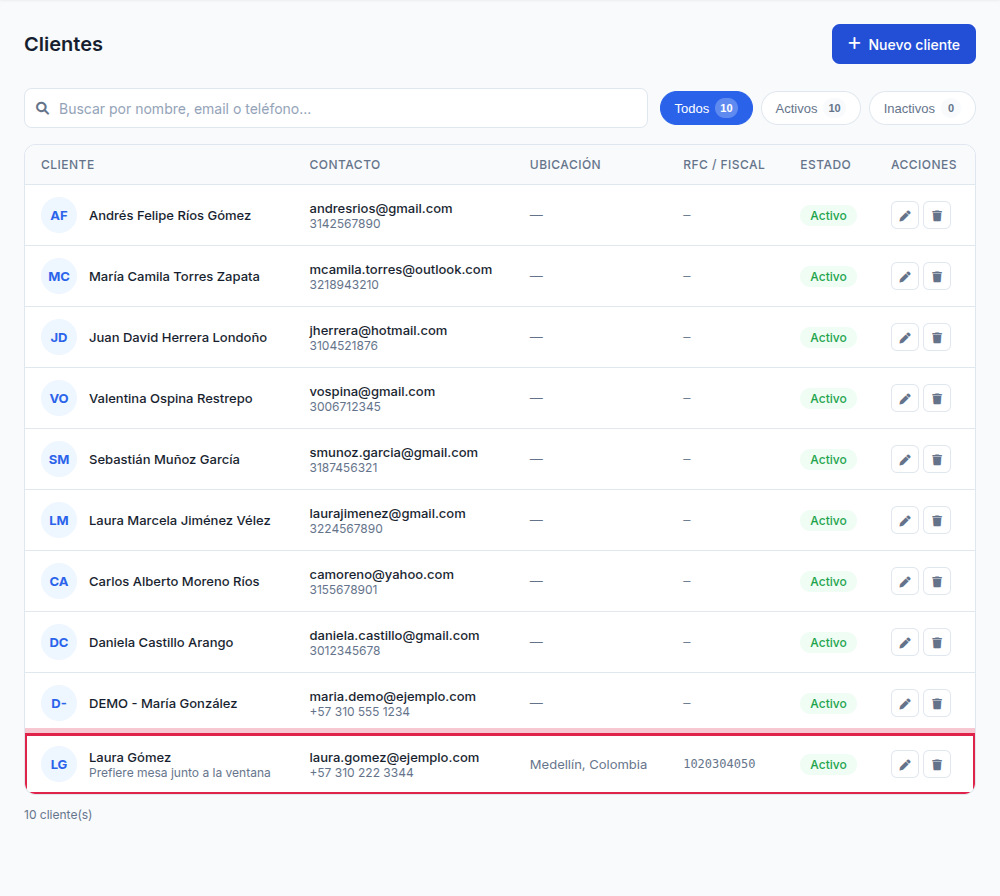The width and height of the screenshot is (1000, 896).
Task: Click phone number +57 310 222 3344
Action: click(362, 773)
